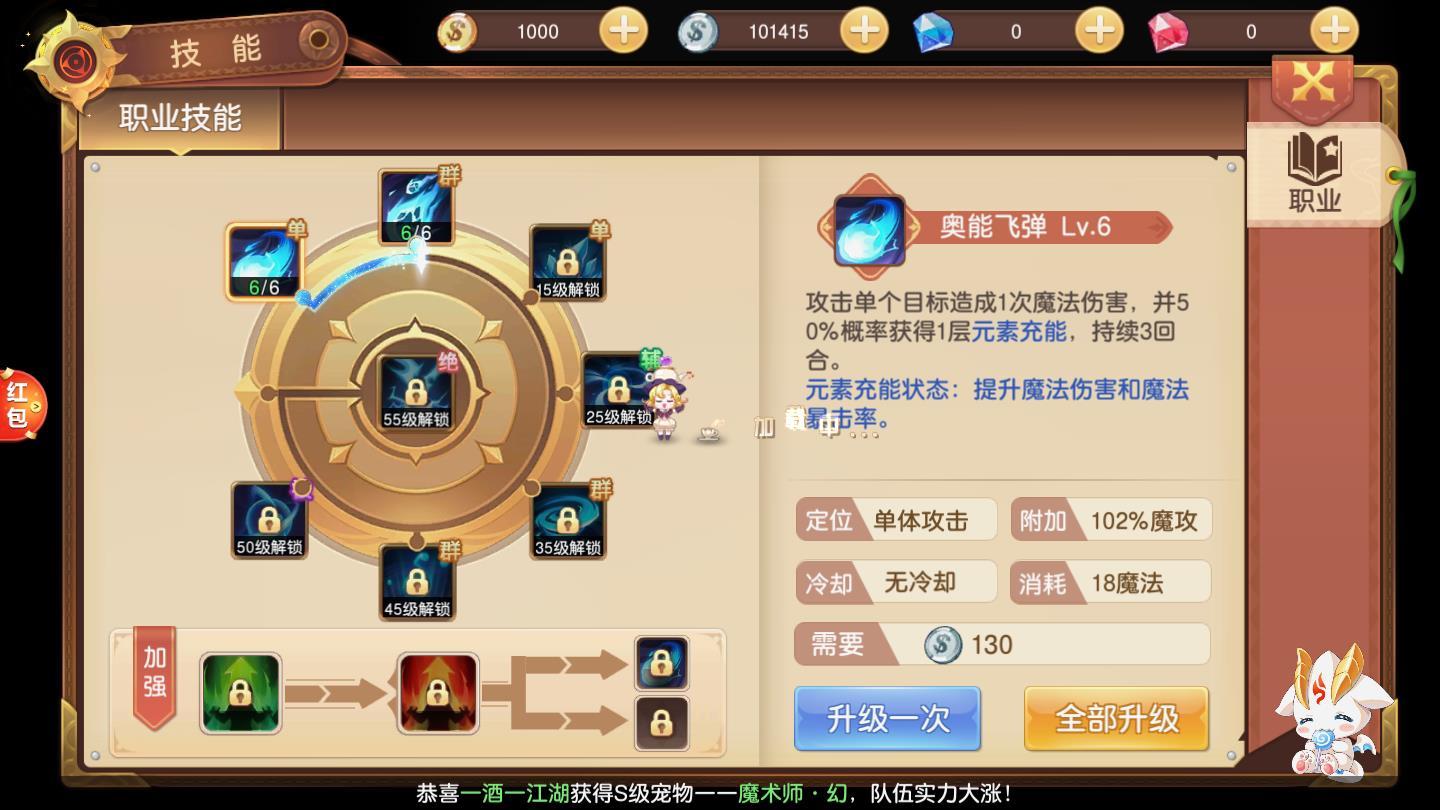Screen dimensions: 1440x810
Task: Select the unlocked single-target skill icon showing 6/6
Action: [x=265, y=262]
